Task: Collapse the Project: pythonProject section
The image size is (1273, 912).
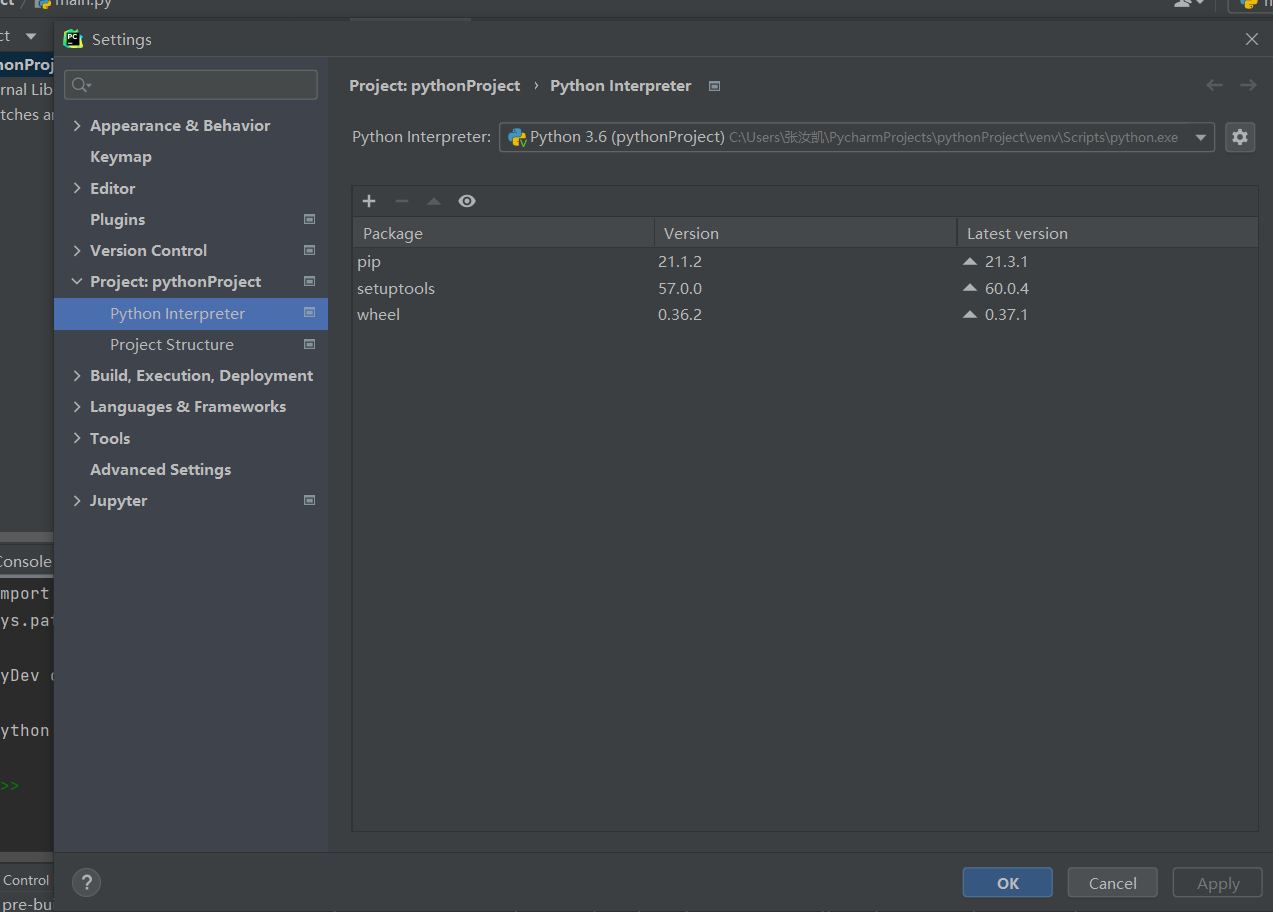Action: 77,282
